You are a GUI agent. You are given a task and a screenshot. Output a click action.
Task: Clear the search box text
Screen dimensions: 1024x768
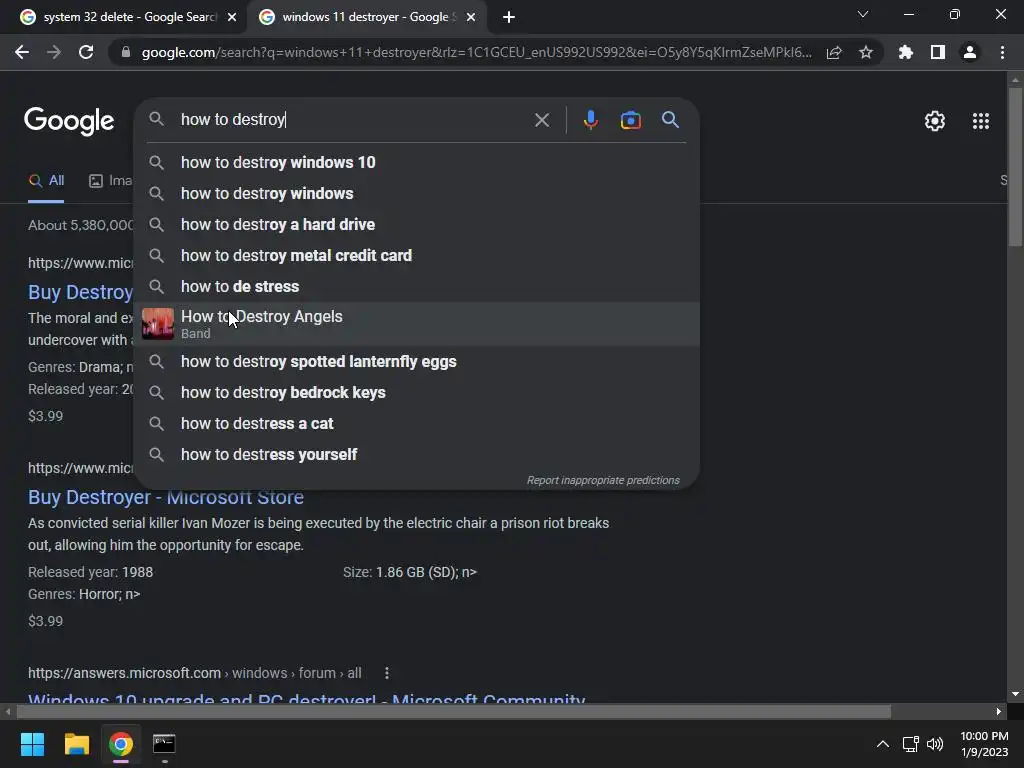(x=541, y=120)
